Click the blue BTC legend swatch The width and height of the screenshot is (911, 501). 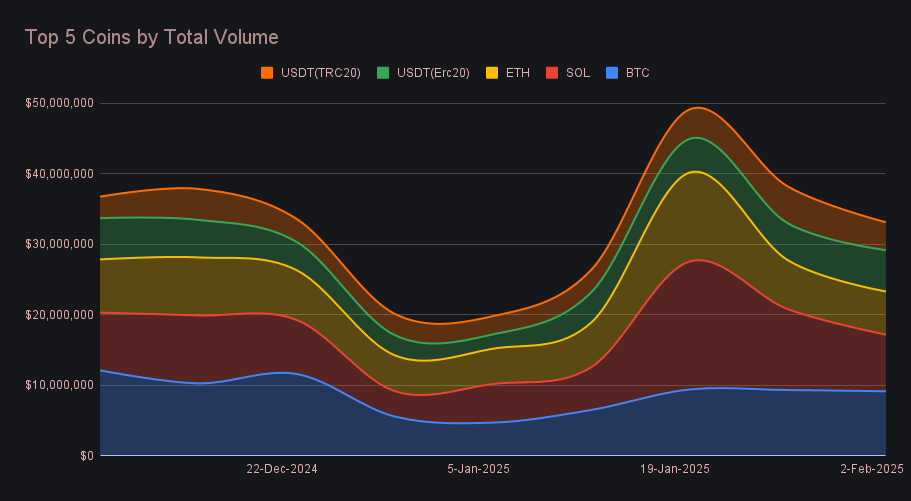click(612, 73)
